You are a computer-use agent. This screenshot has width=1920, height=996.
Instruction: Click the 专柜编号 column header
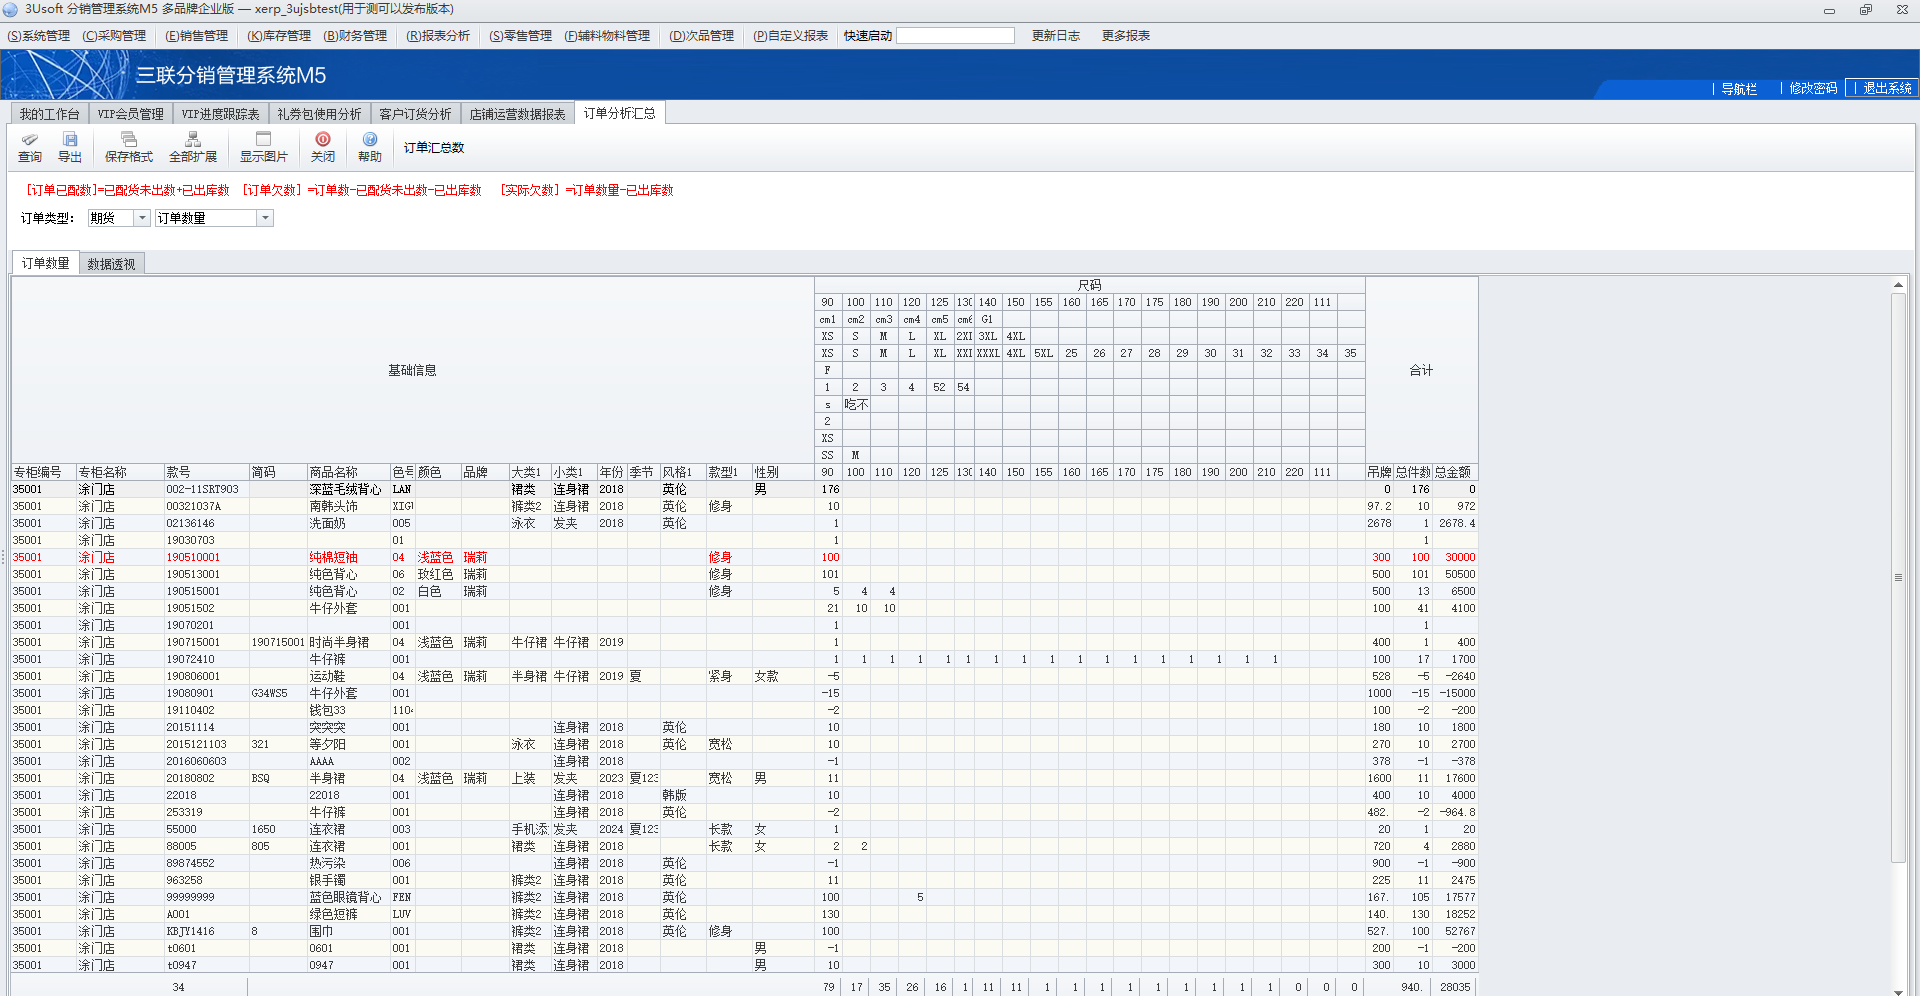tap(43, 472)
